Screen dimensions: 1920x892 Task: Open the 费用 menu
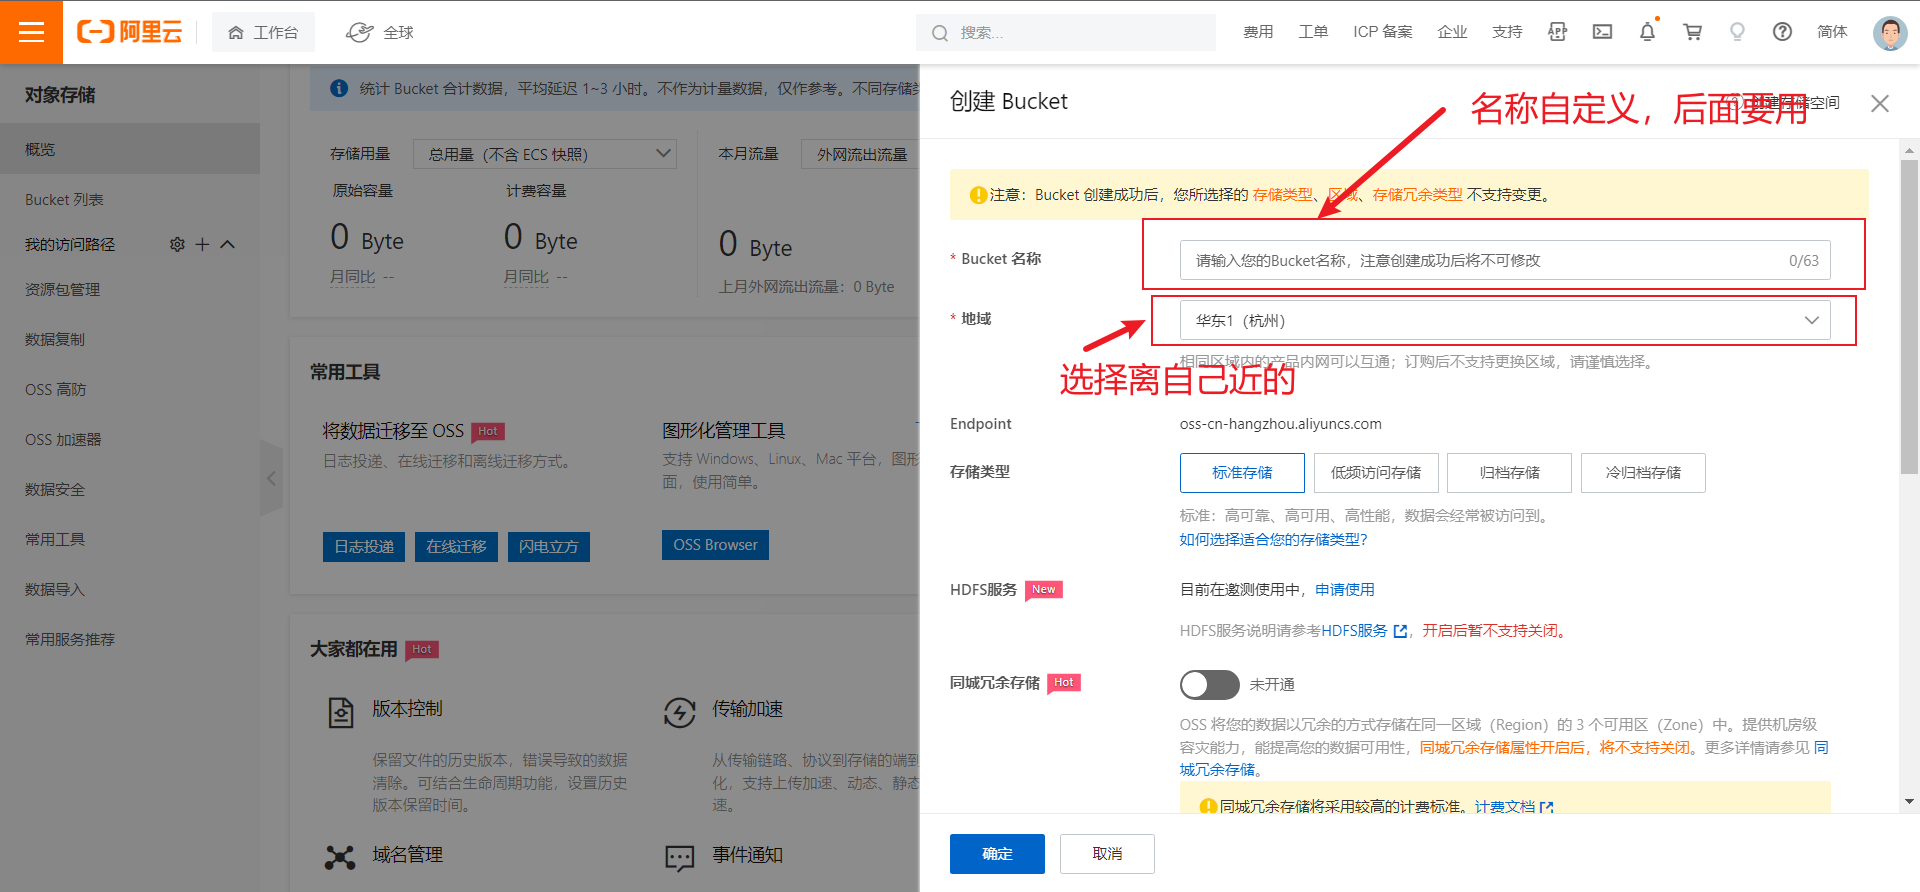[x=1258, y=32]
